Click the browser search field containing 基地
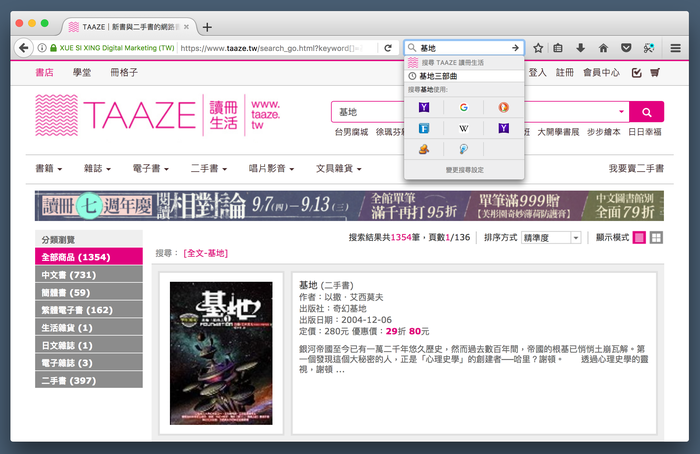The image size is (700, 454). [x=464, y=48]
